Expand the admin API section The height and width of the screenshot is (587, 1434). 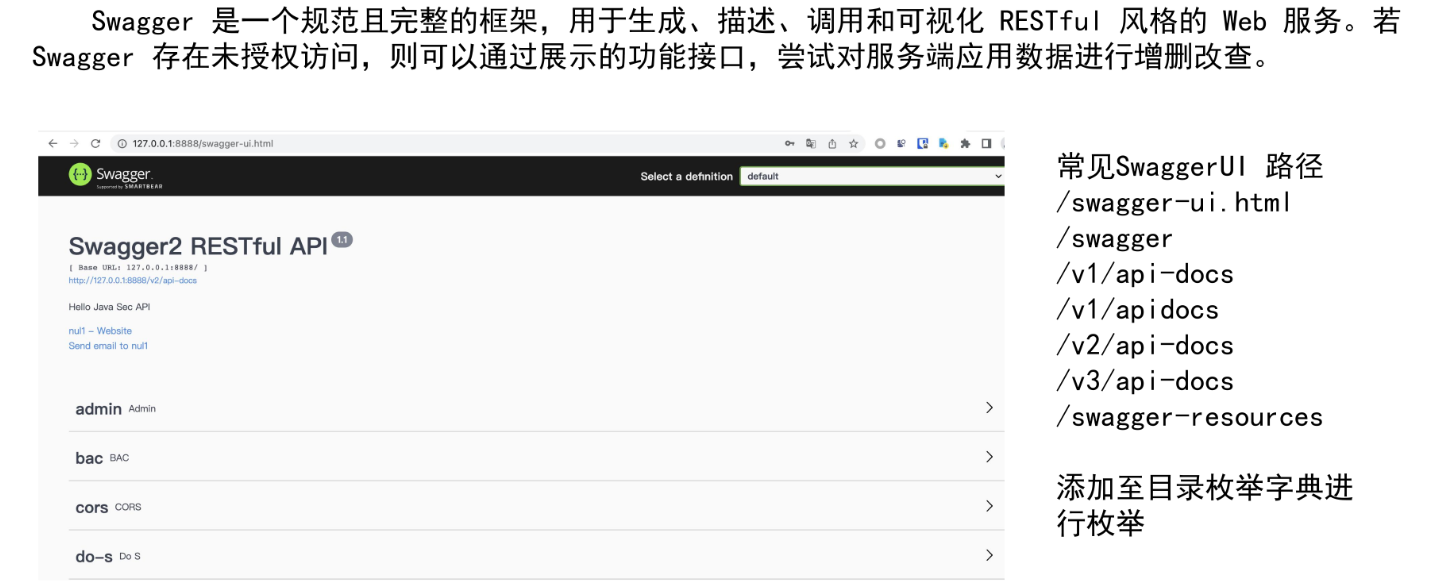989,408
